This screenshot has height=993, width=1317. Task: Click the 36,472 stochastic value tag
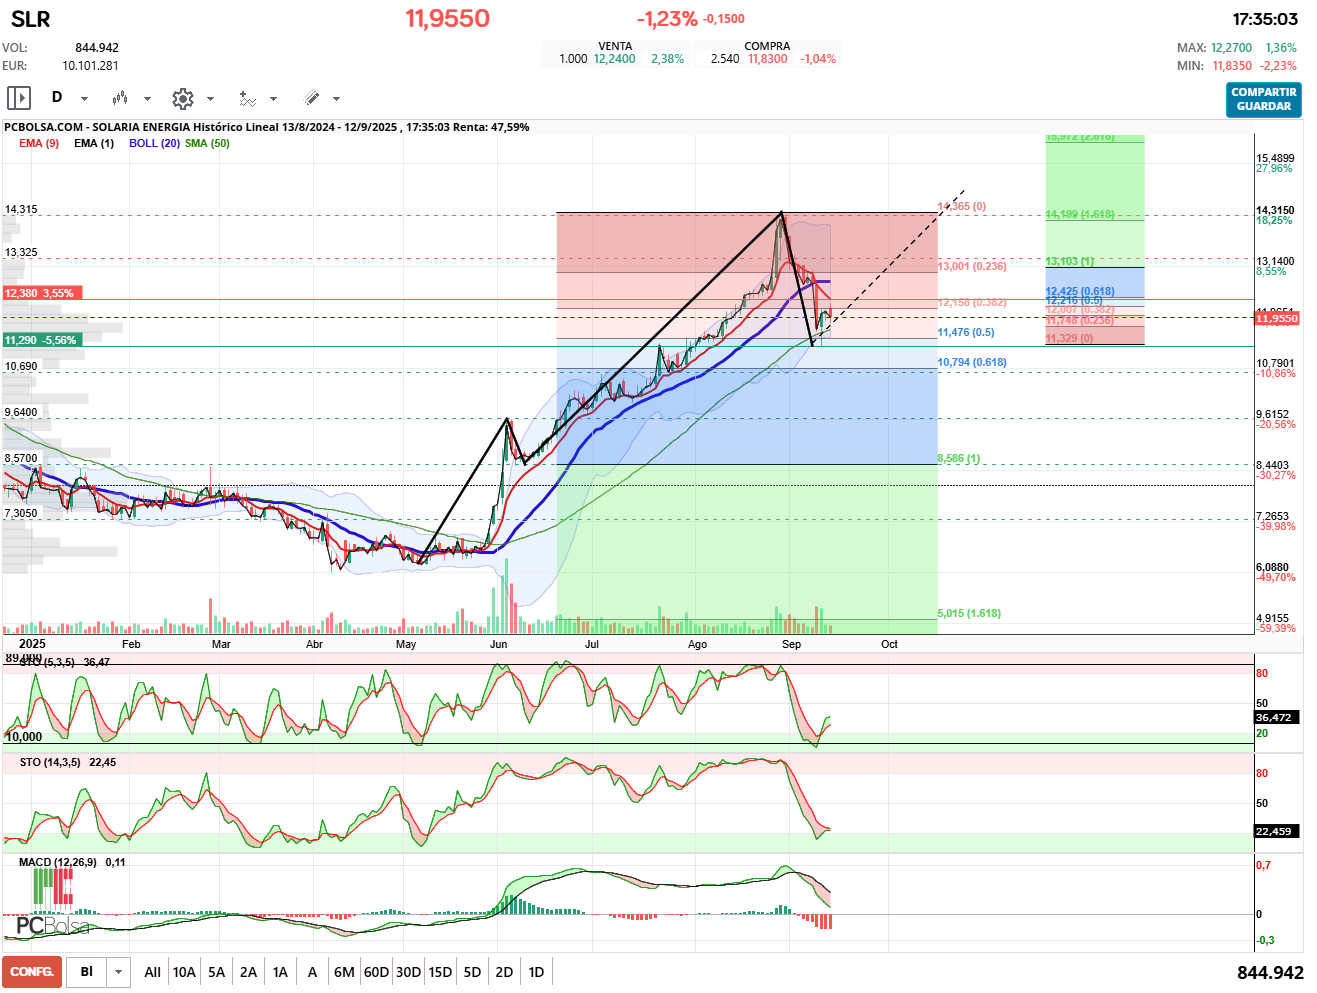pyautogui.click(x=1274, y=717)
